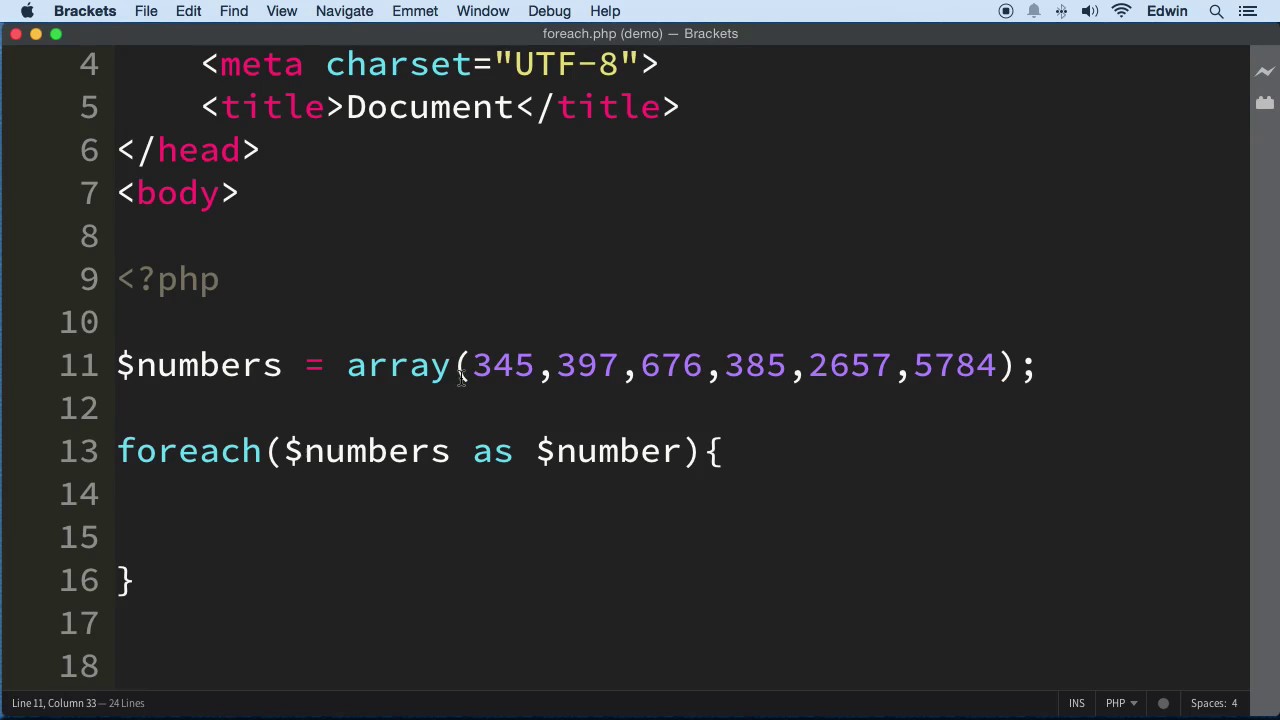Open the Edwin user menu

pos(1167,11)
